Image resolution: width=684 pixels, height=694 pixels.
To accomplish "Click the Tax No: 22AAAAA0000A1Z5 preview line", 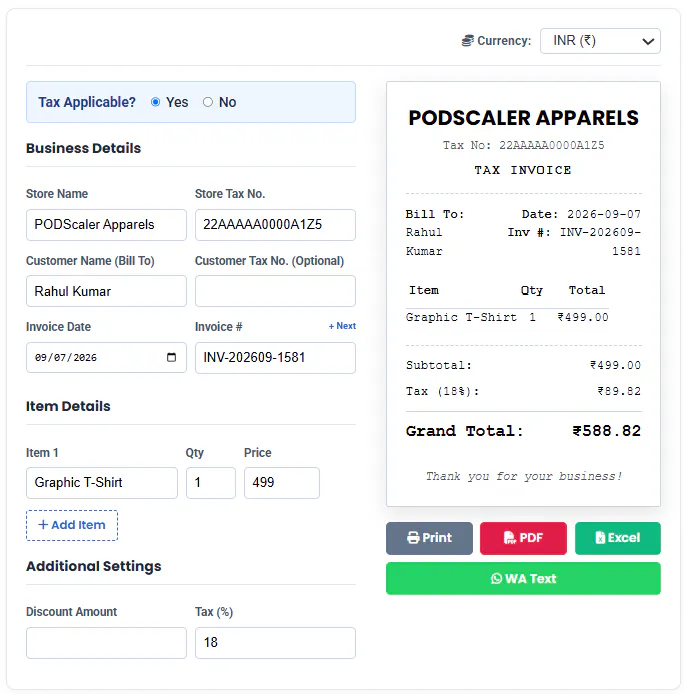I will coord(523,145).
